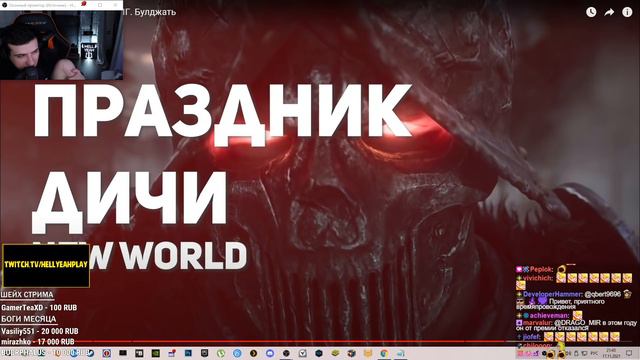Click the 'NEW WORLD' text on video
The width and height of the screenshot is (640, 360).
tap(140, 256)
